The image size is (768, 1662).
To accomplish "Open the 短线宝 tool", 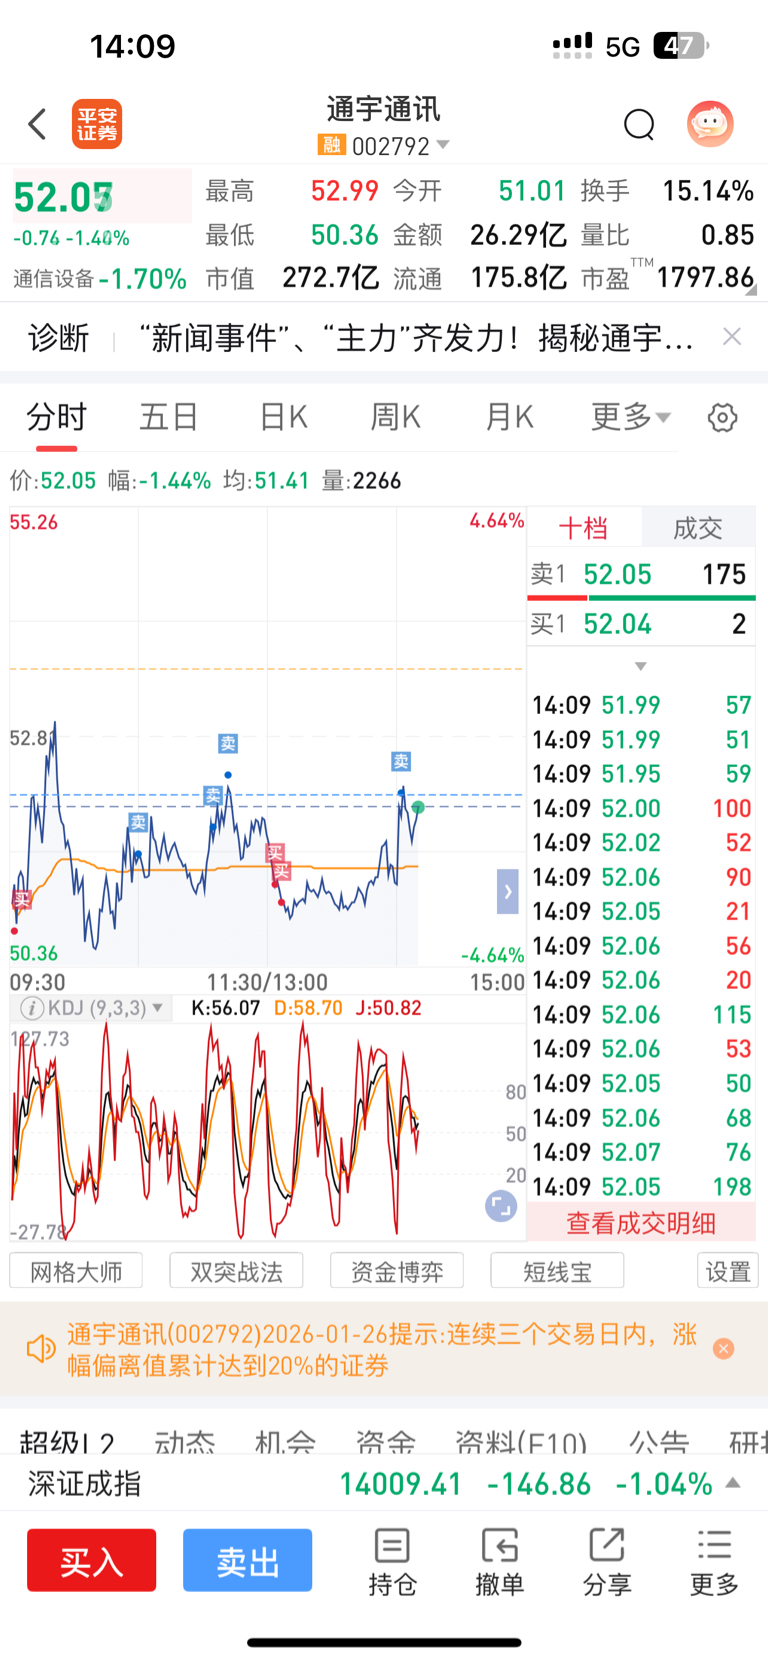I will [x=557, y=1271].
